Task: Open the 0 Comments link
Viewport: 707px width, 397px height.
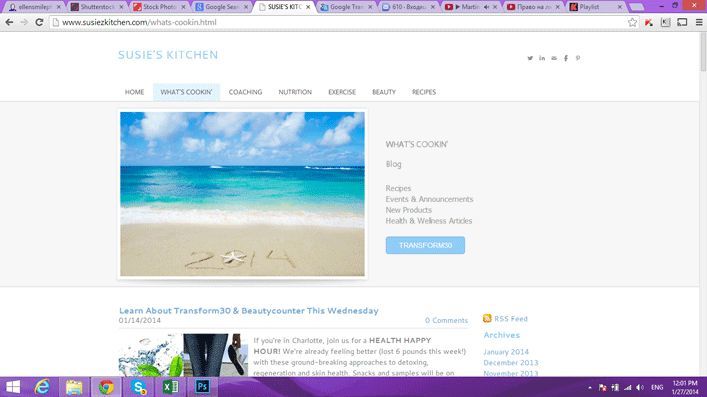Action: 446,320
